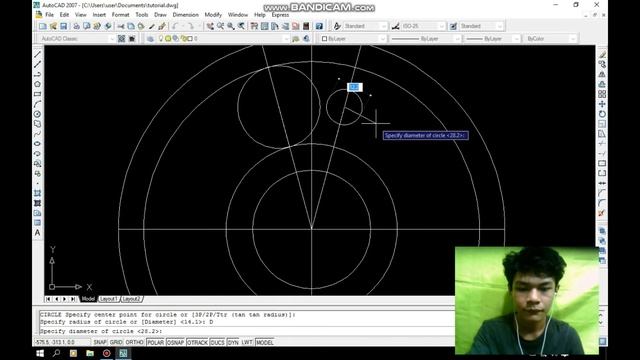Image resolution: width=640 pixels, height=360 pixels.
Task: Select the Rotate tool in Modify toolbar
Action: pyautogui.click(x=602, y=114)
